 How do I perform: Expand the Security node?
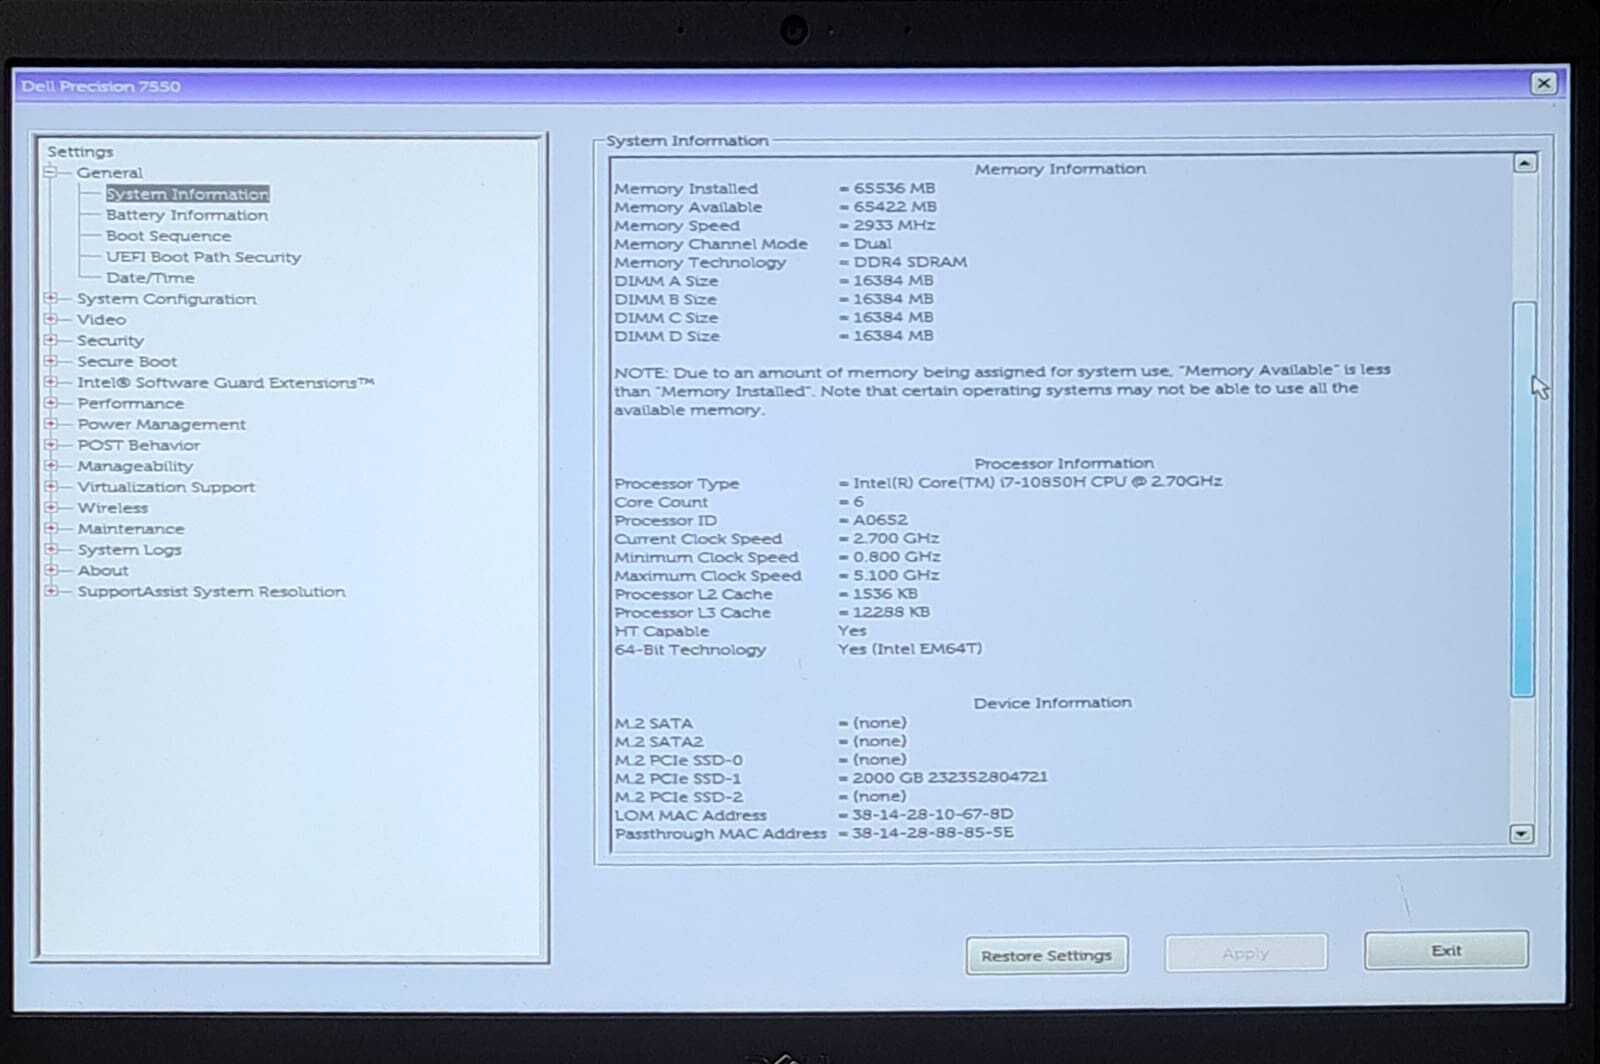(50, 340)
